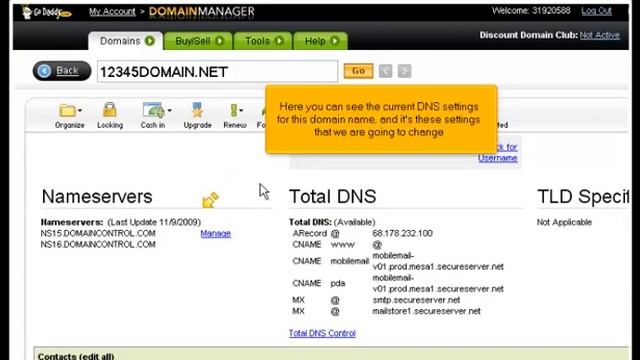Expand the Organize dropdown arrow
Screen dimensions: 640x360
(80, 110)
